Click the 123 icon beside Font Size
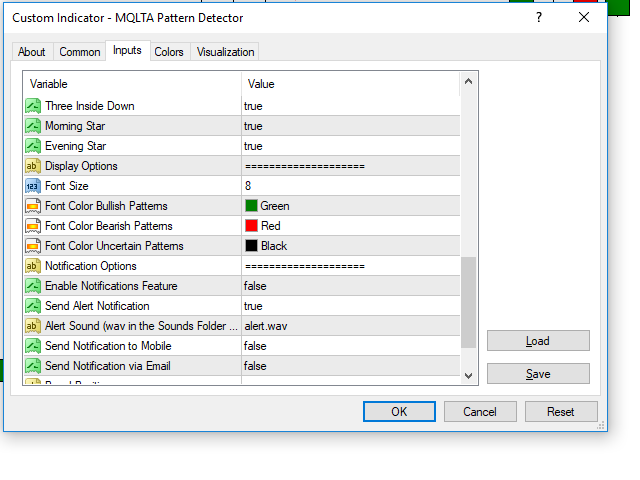Screen dimensions: 640x480 tap(33, 186)
